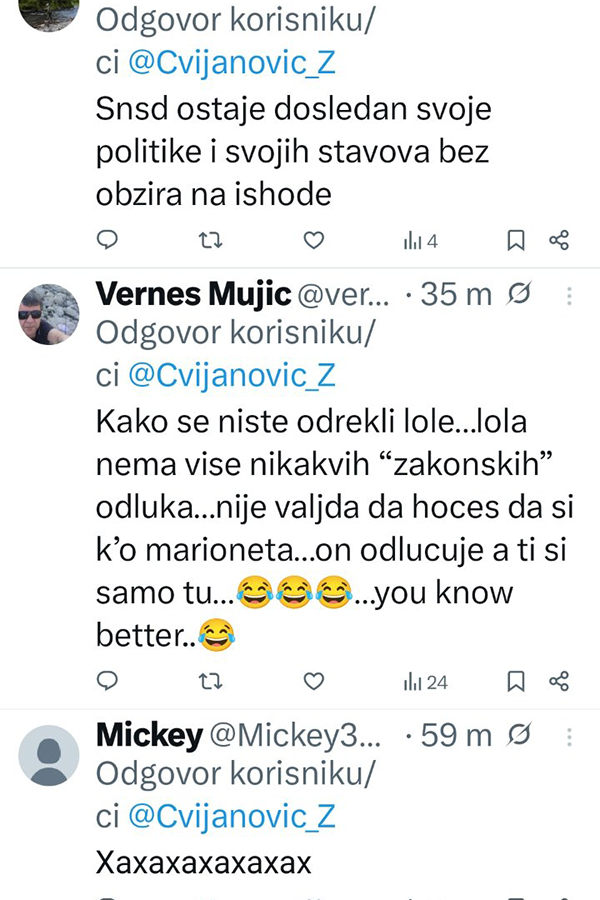Share the Snsd ostaje dosledan tweet
This screenshot has height=900, width=600.
(x=559, y=240)
